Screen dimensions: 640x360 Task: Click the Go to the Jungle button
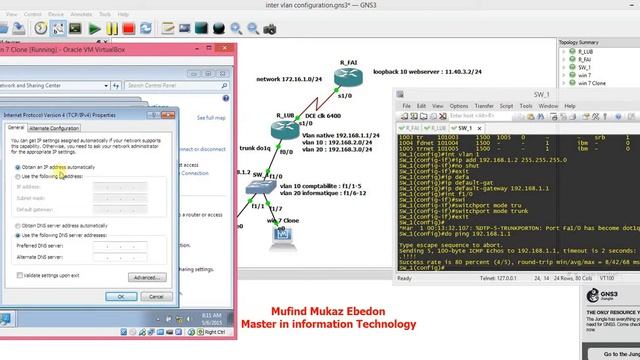tap(616, 354)
